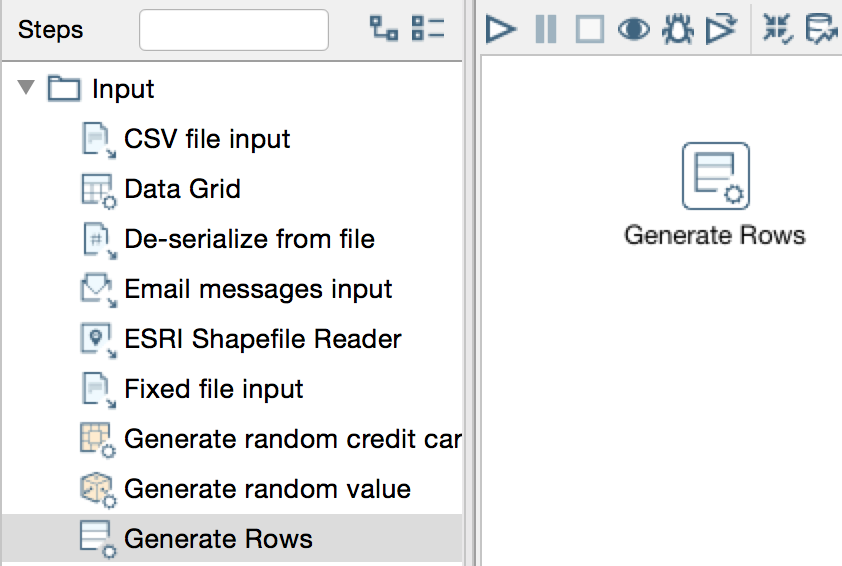Choose De-serialize from file step
The width and height of the screenshot is (842, 566).
click(249, 239)
